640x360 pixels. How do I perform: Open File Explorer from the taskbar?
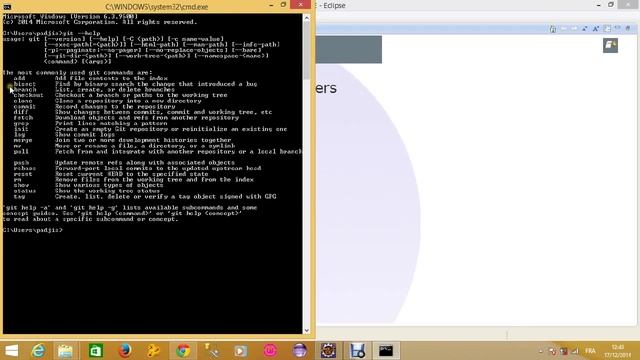tap(65, 351)
